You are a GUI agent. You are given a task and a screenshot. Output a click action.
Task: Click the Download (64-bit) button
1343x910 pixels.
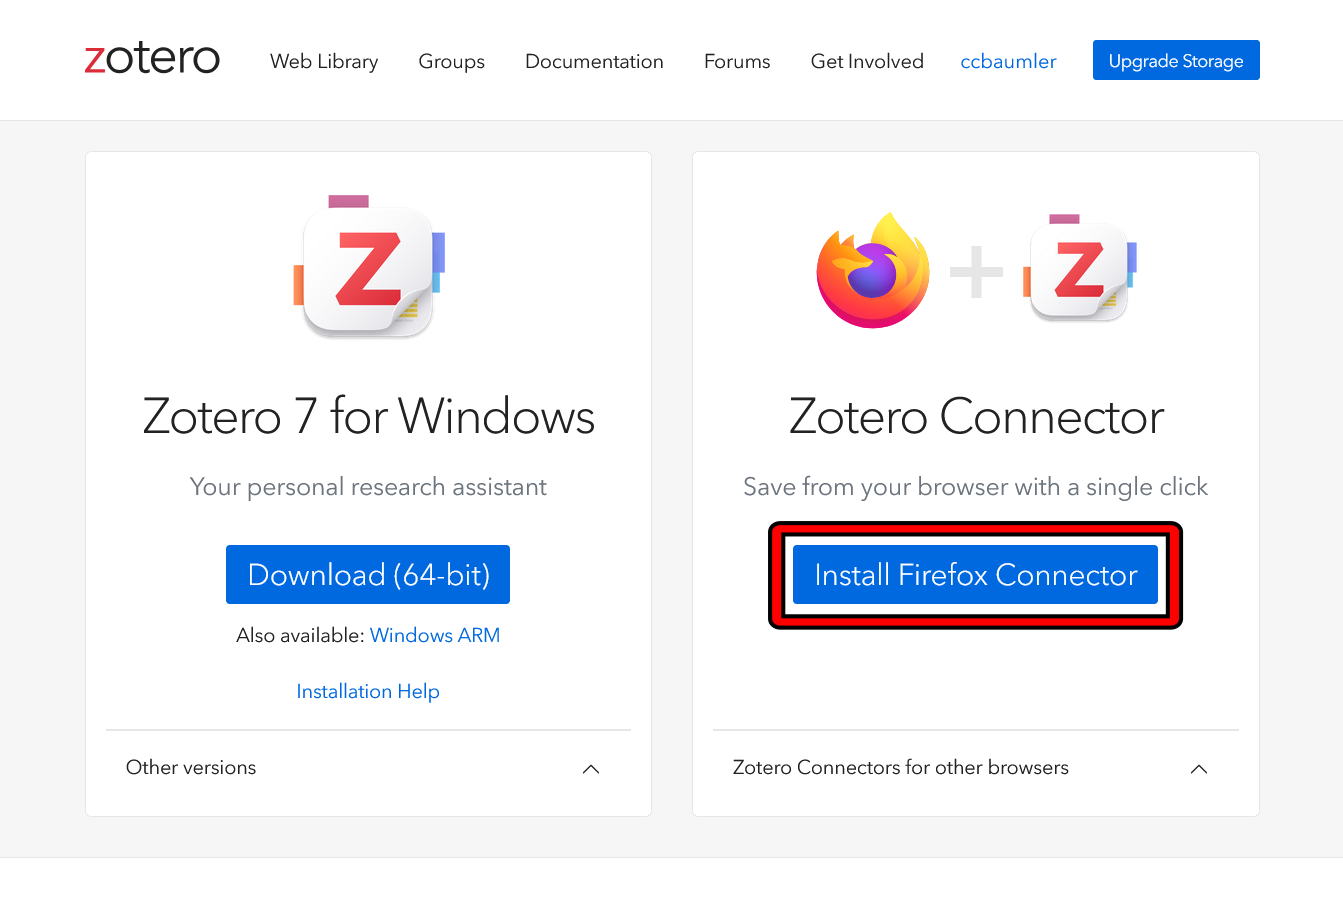pyautogui.click(x=368, y=575)
